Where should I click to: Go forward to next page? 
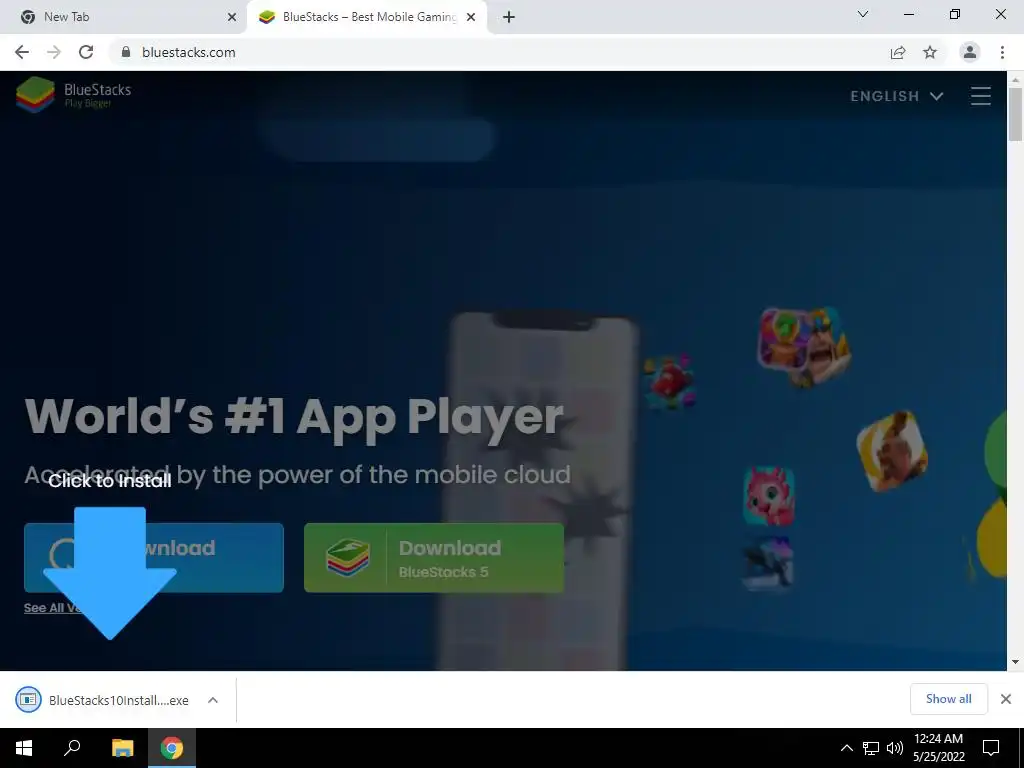tap(54, 52)
